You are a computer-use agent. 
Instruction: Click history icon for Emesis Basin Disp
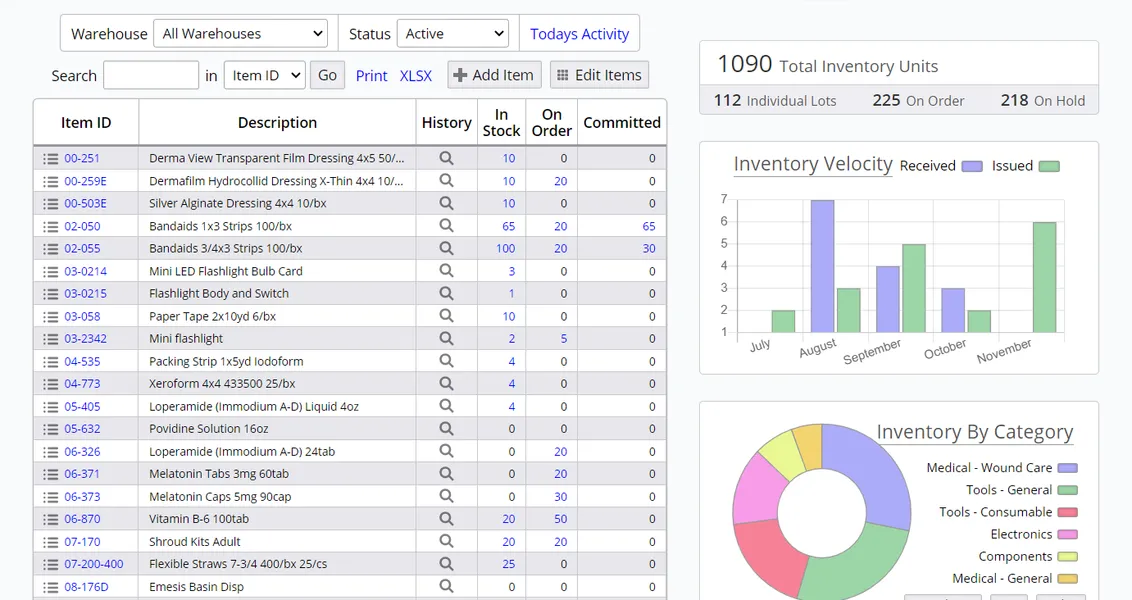(446, 587)
